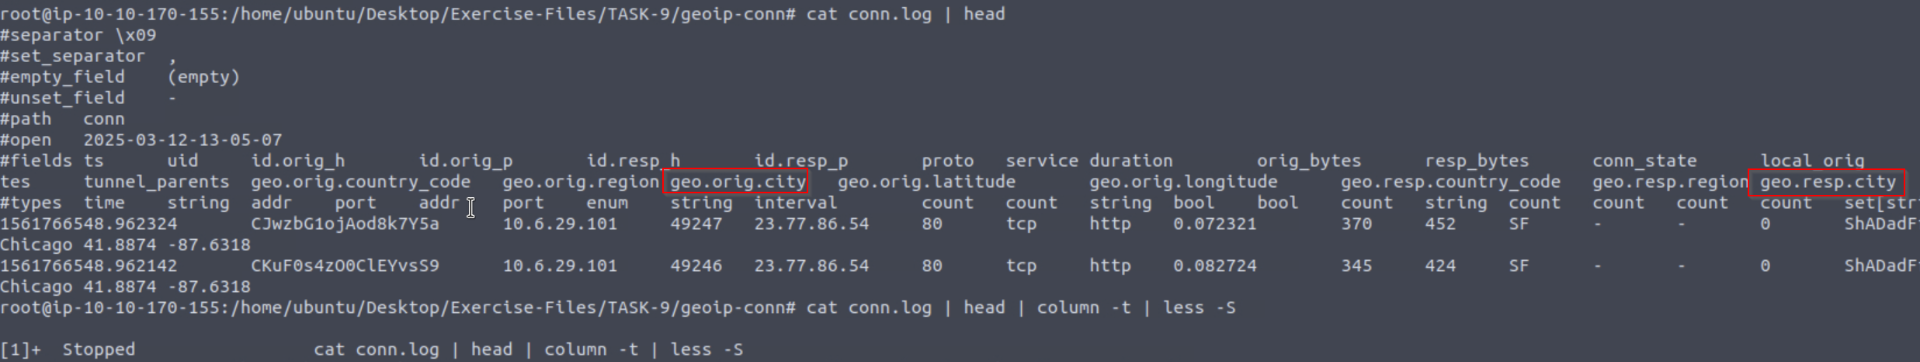Click the geo.orig.longitude field name
This screenshot has width=1920, height=362.
(x=1183, y=182)
